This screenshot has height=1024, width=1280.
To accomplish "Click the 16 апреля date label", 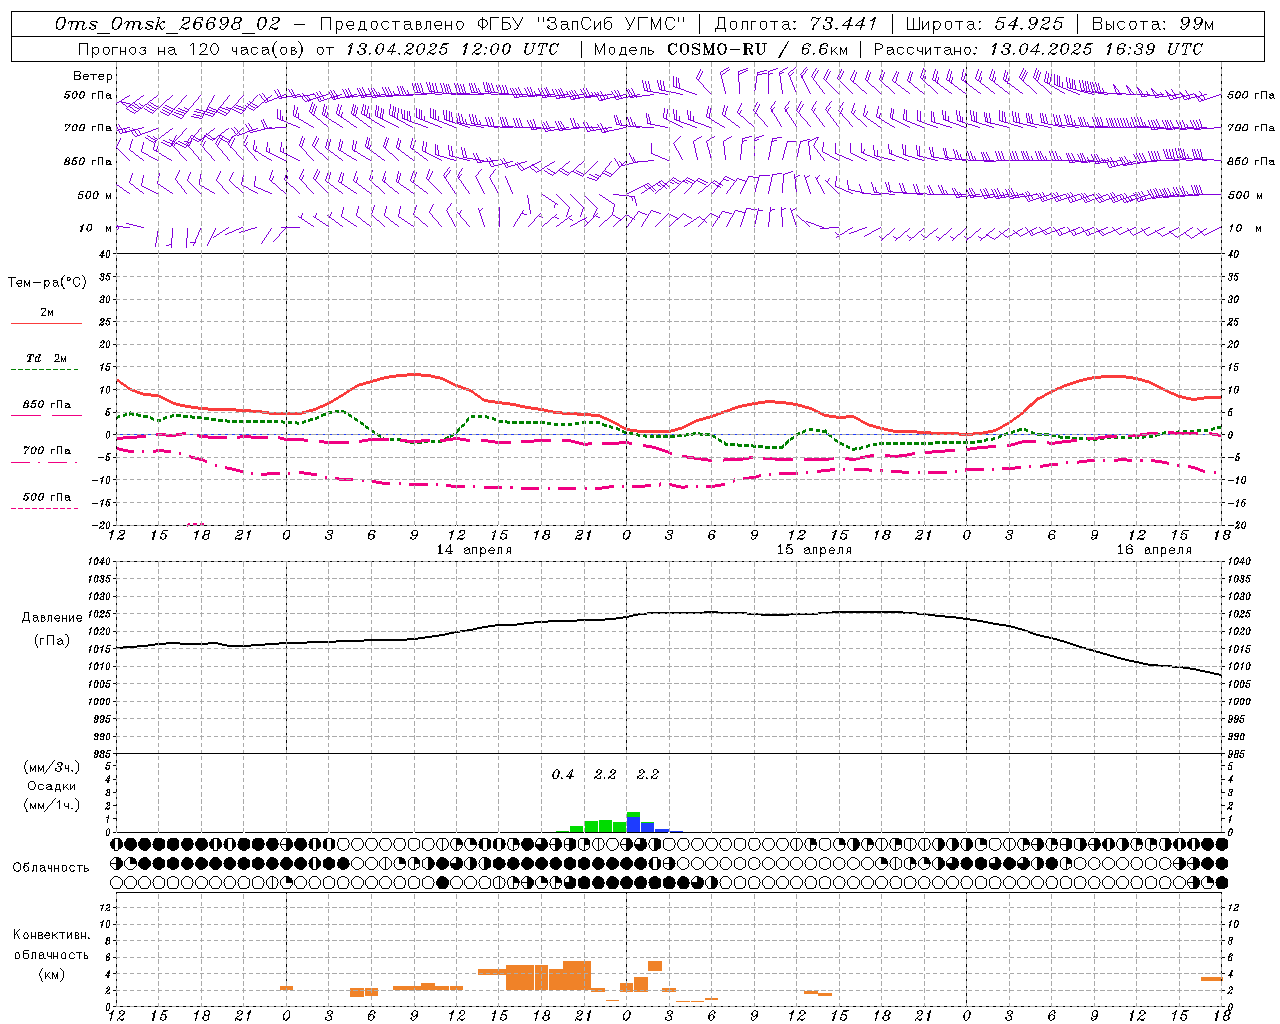I will 1154,550.
